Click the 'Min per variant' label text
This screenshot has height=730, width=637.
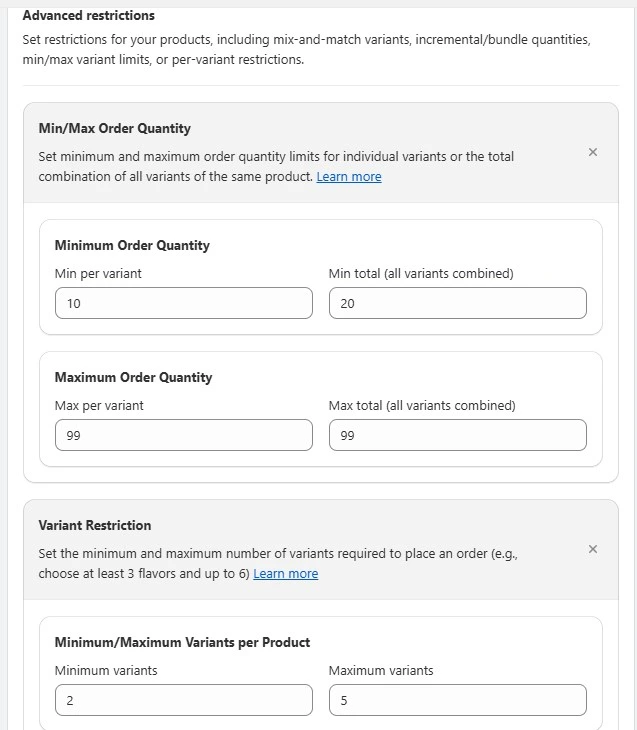point(98,273)
